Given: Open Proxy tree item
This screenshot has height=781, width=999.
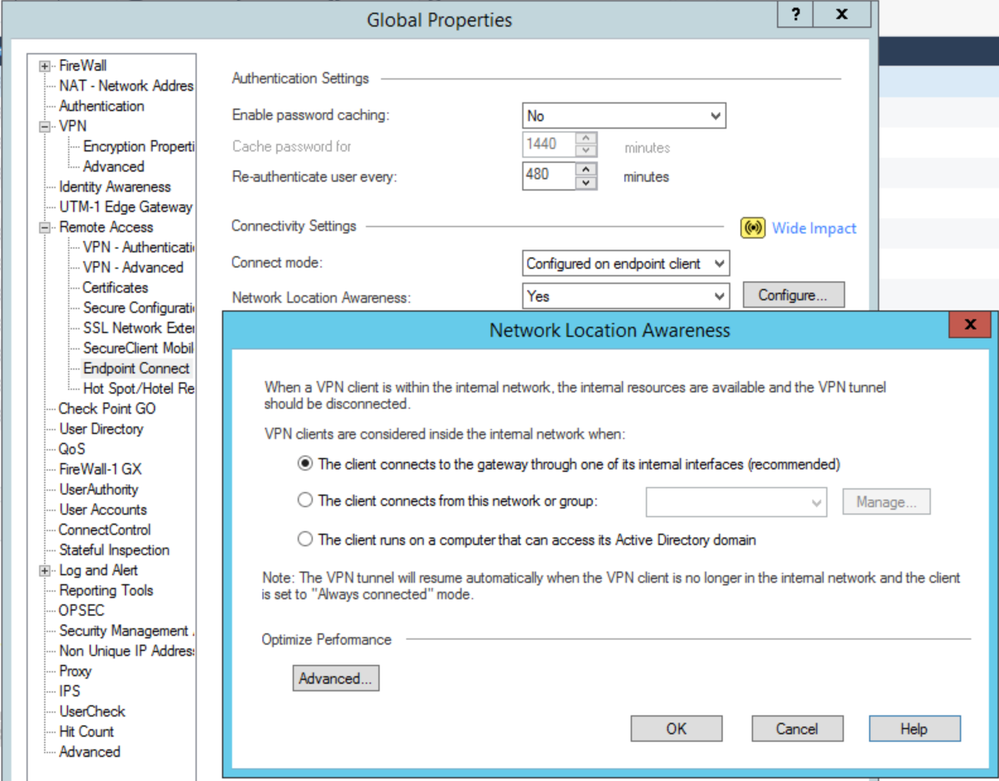Looking at the screenshot, I should 75,671.
